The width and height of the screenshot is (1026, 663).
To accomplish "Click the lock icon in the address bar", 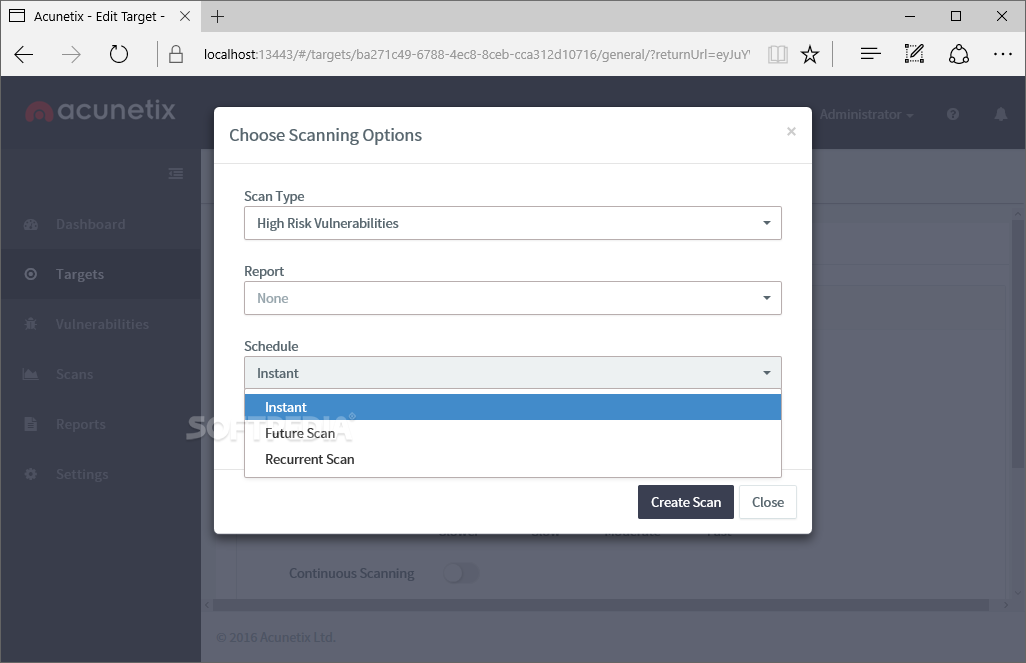I will coord(175,54).
